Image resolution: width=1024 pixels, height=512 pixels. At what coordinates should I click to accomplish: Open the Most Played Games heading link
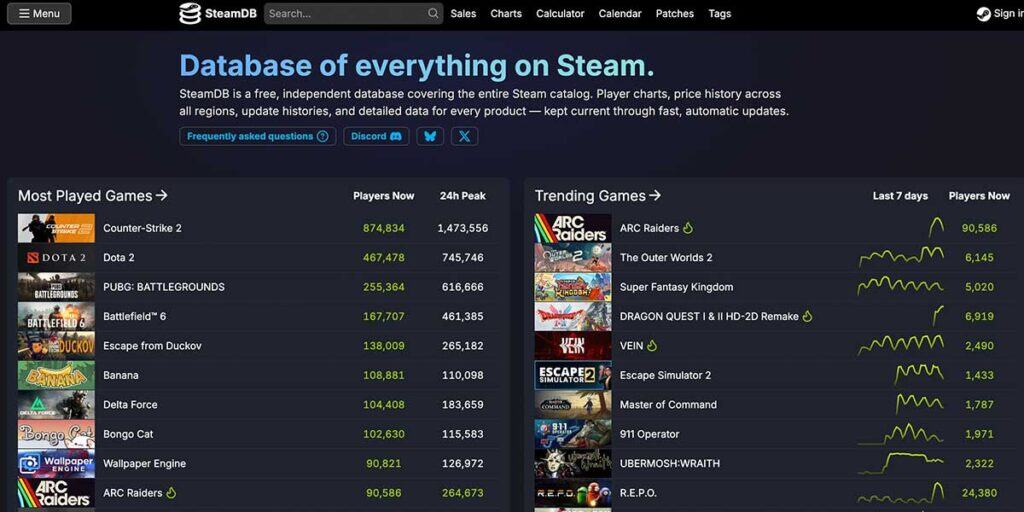click(x=93, y=195)
